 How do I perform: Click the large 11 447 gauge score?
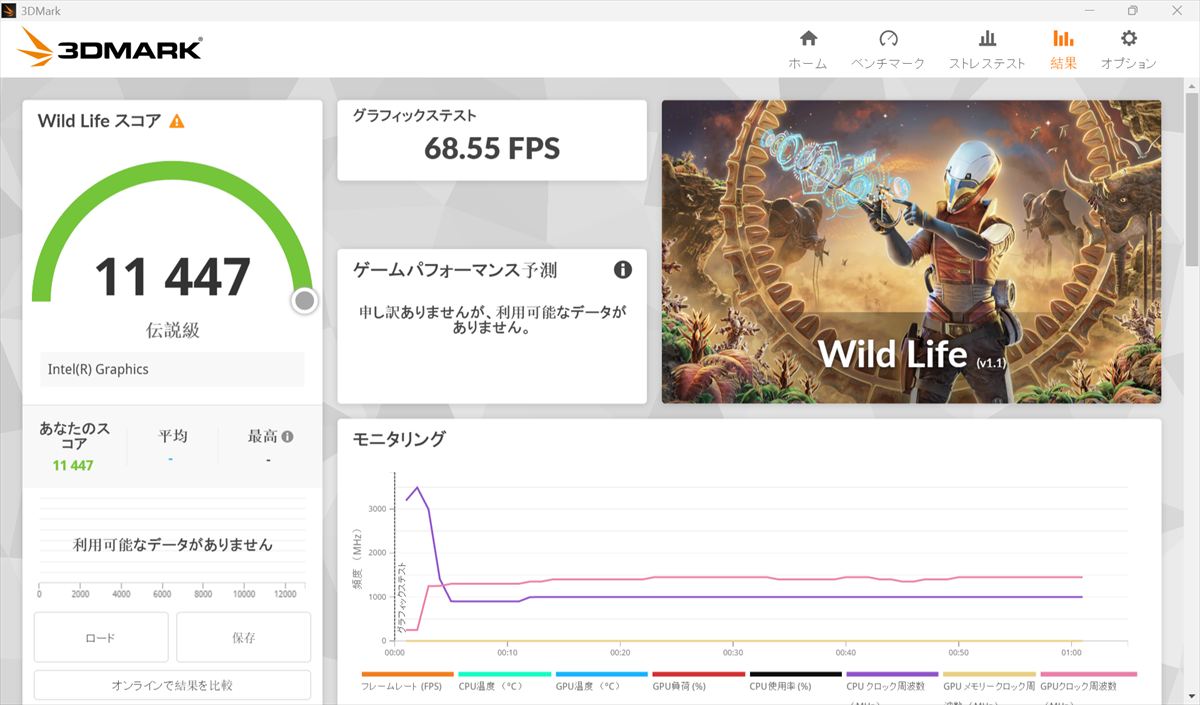coord(172,277)
